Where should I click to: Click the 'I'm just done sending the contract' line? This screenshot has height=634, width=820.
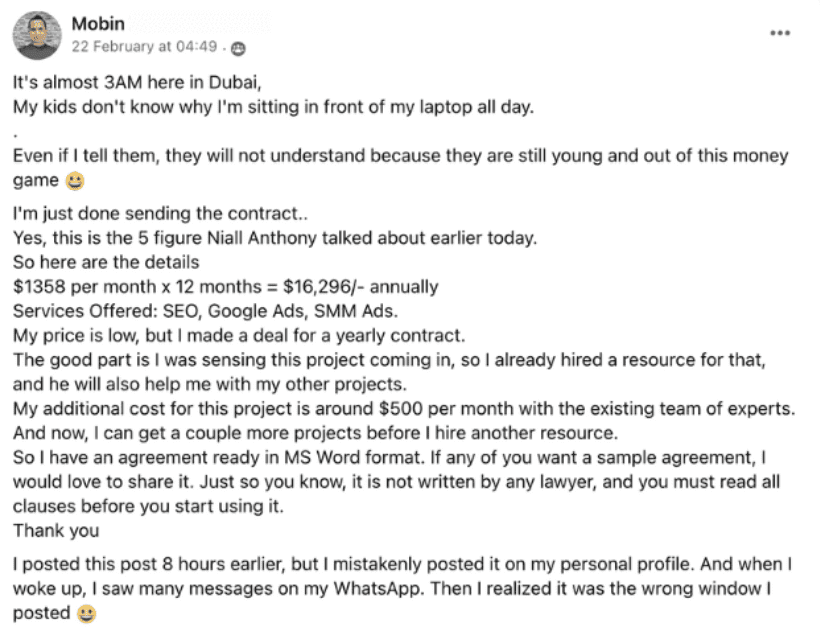160,213
